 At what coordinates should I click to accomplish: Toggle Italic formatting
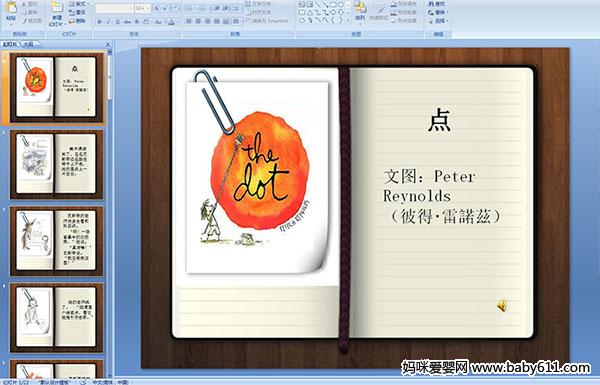(x=108, y=22)
